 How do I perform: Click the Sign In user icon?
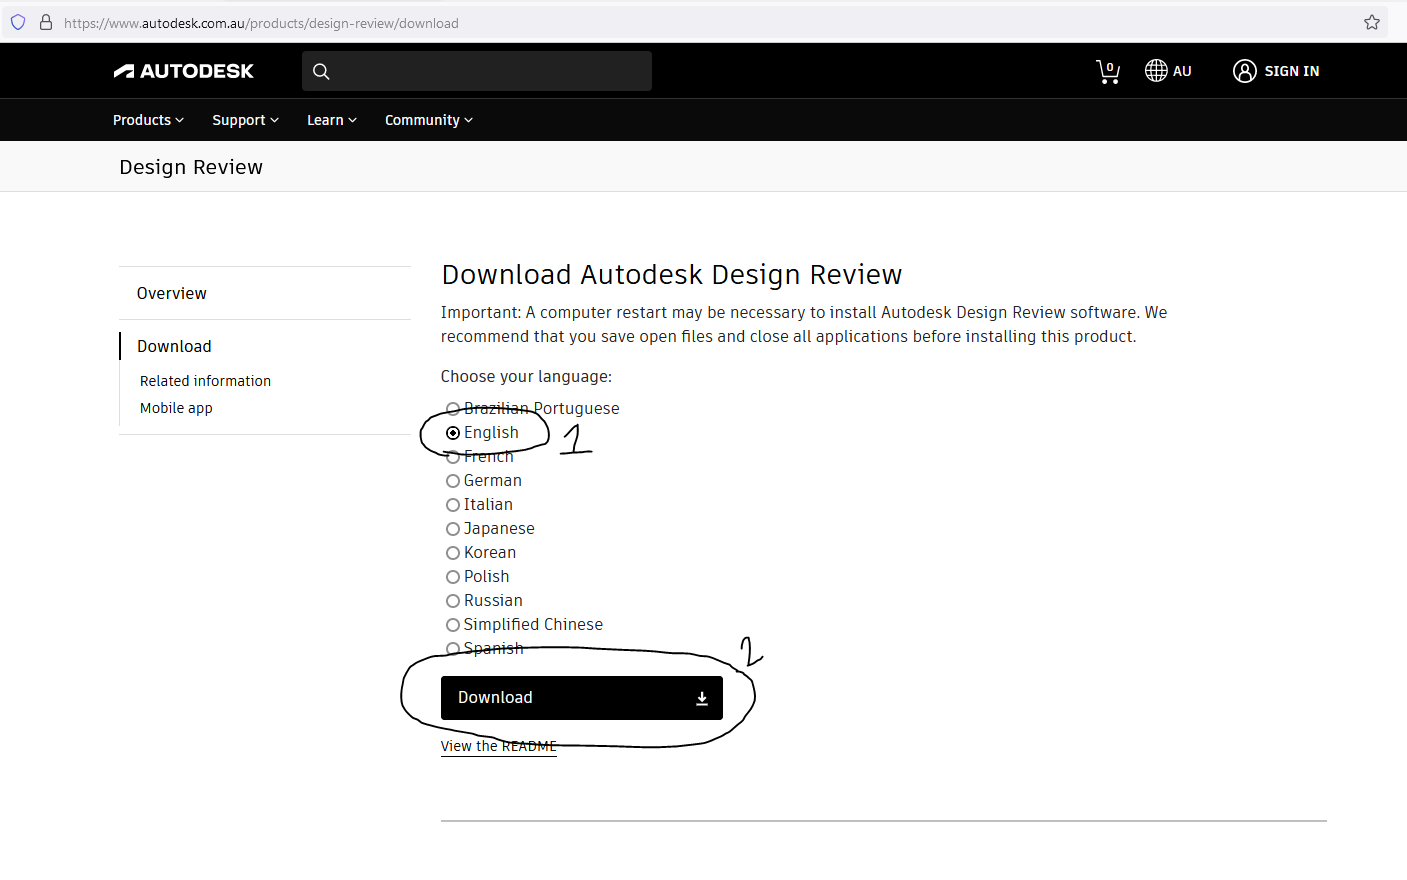pos(1244,71)
